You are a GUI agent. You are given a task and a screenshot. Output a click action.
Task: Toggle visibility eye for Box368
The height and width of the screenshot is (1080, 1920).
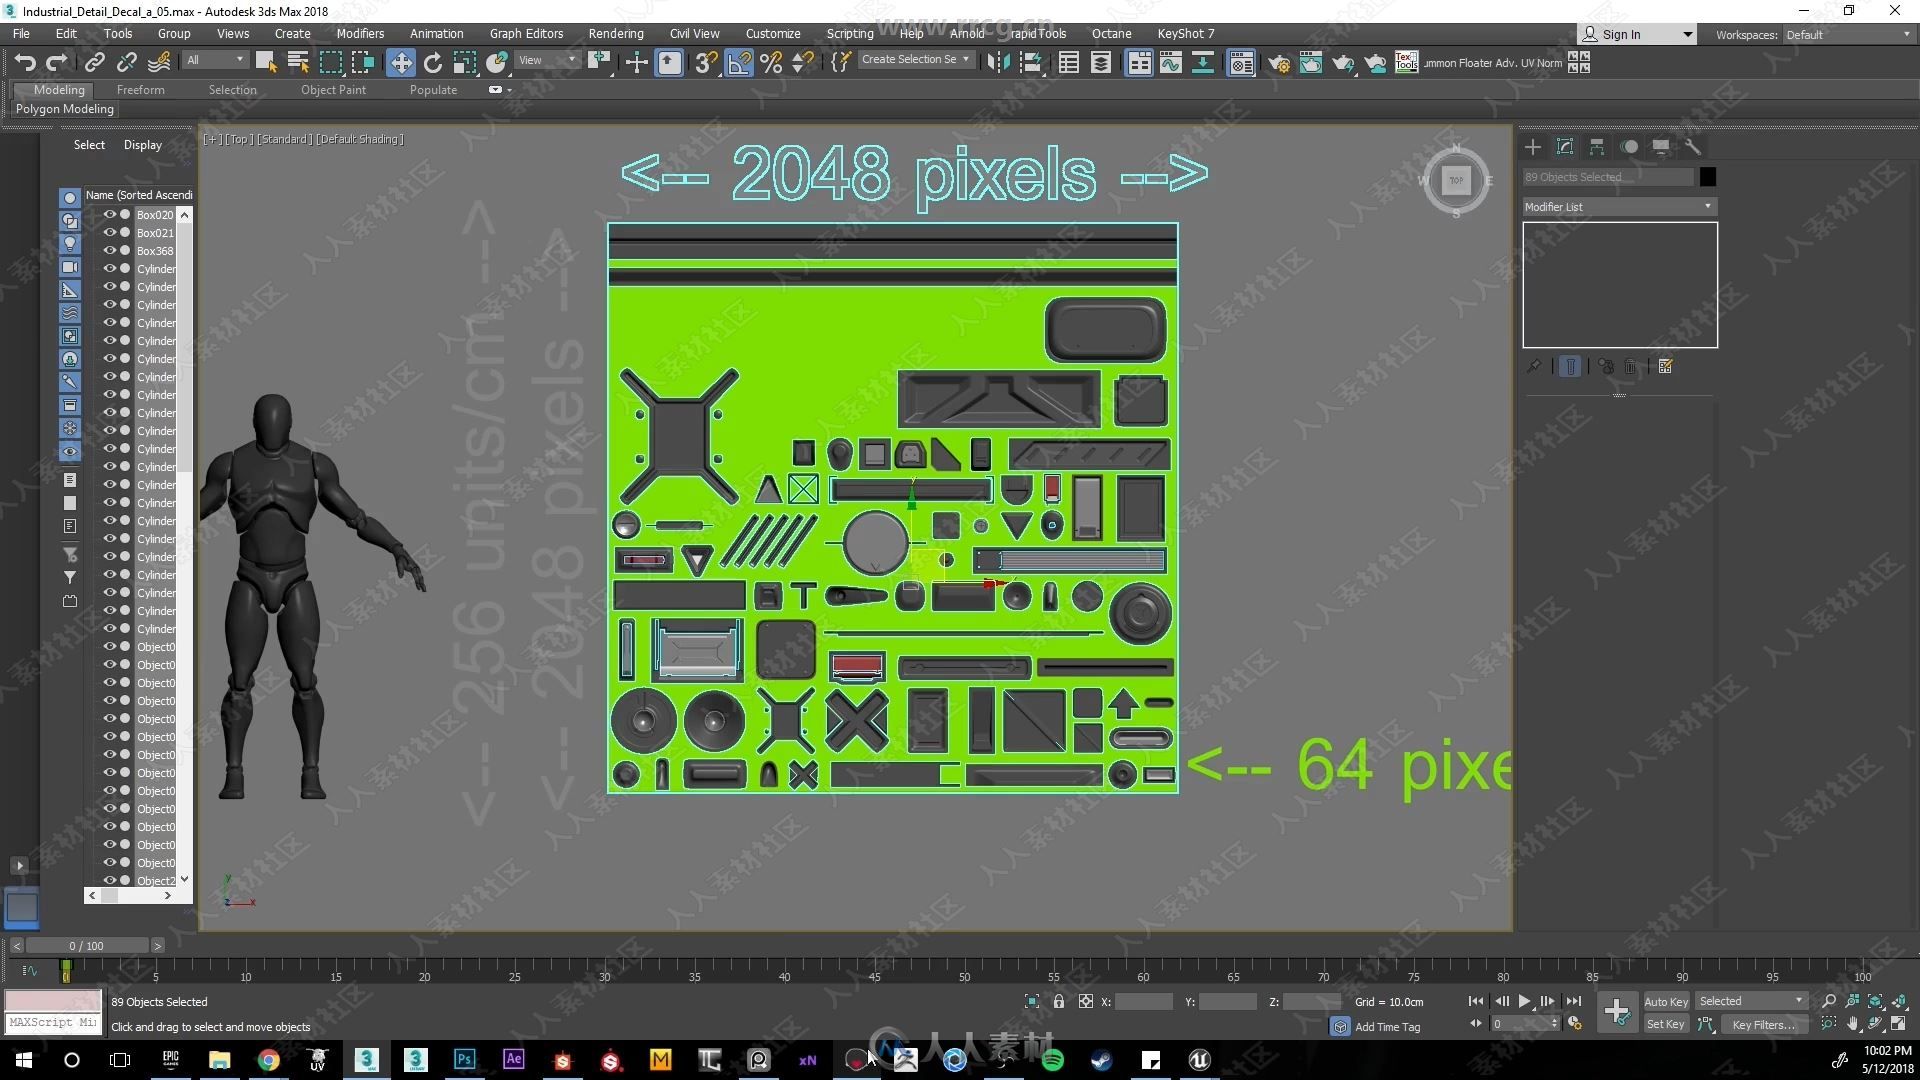(109, 251)
